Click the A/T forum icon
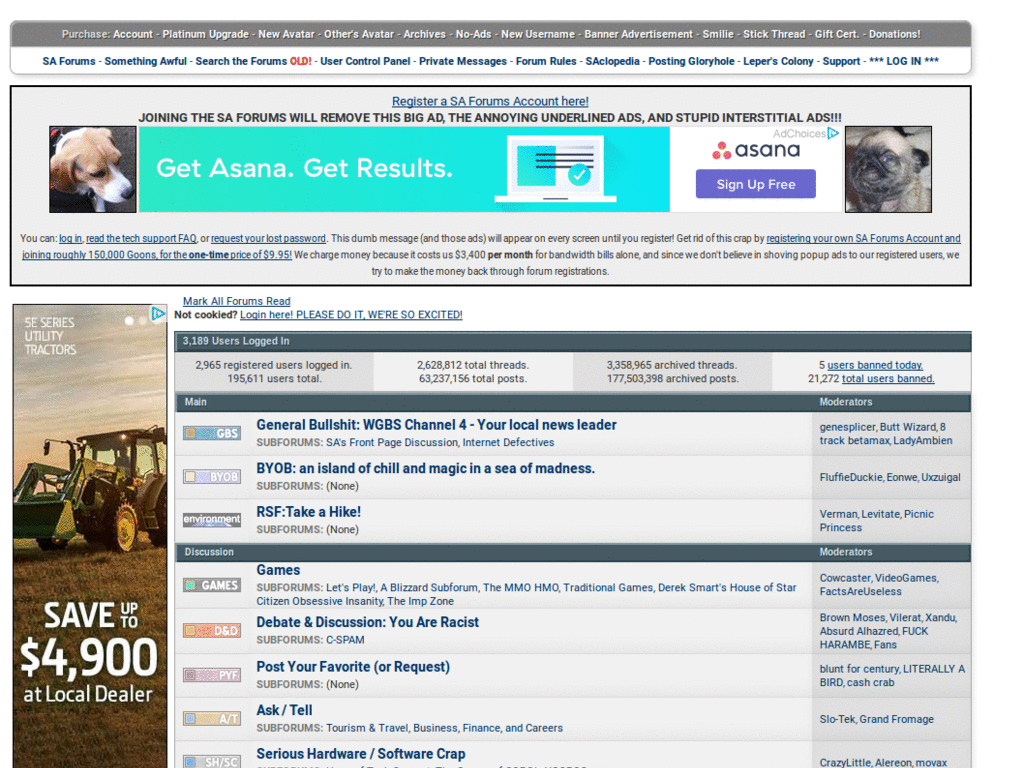 pos(212,719)
